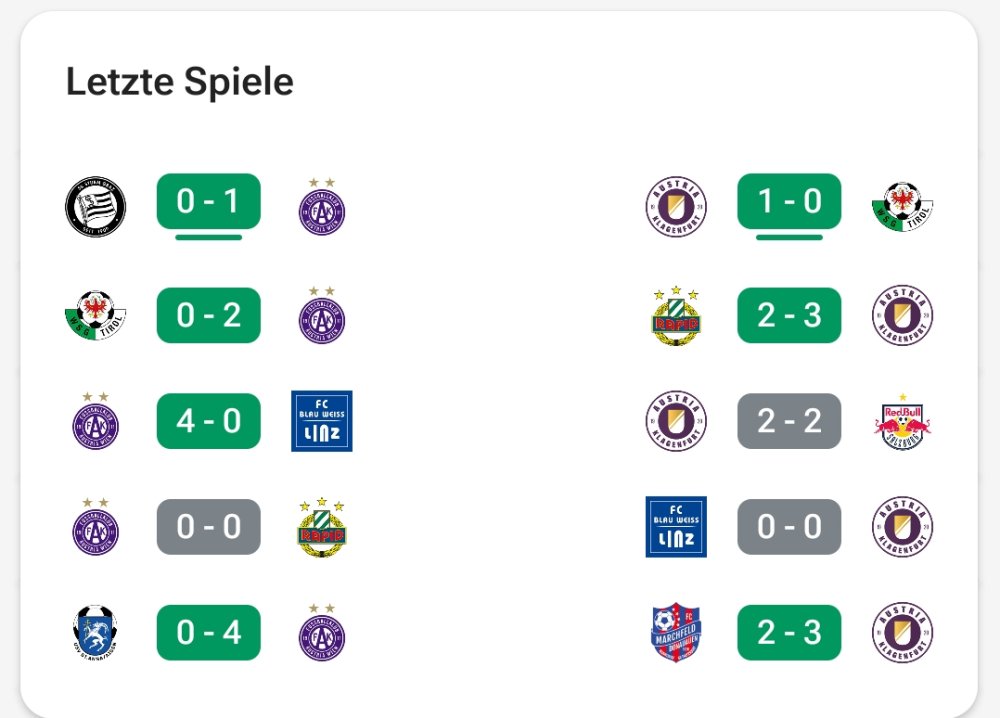Open the 4 - 0 score button
The width and height of the screenshot is (1000, 718).
tap(208, 421)
